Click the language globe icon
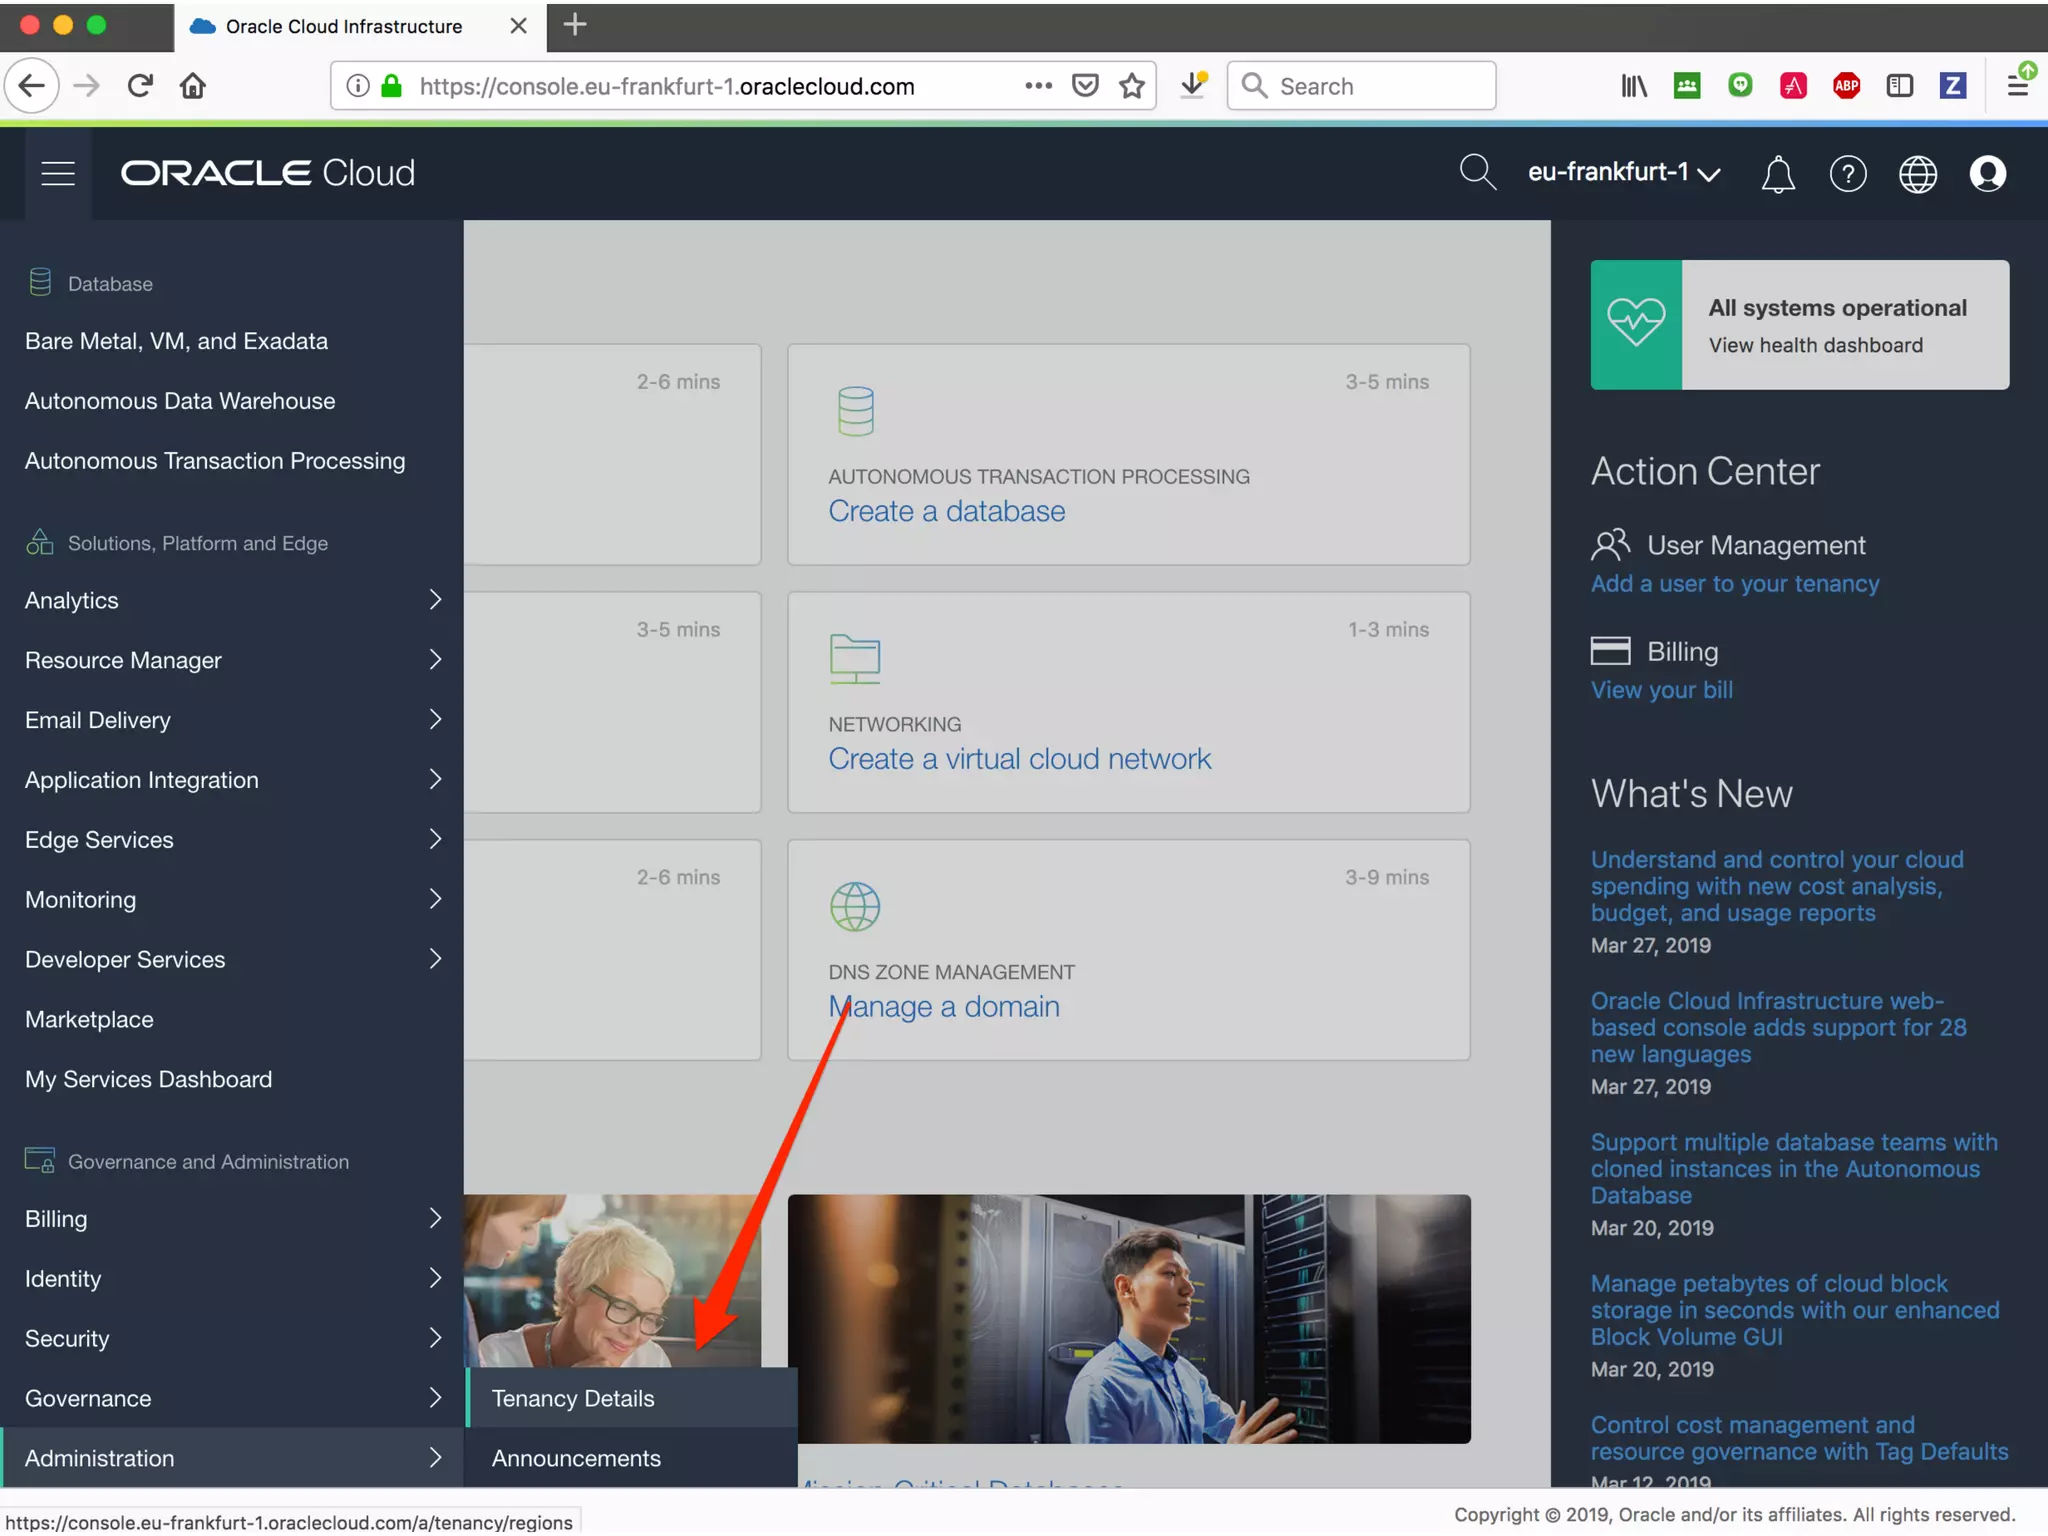The image size is (2048, 1536). coord(1917,174)
